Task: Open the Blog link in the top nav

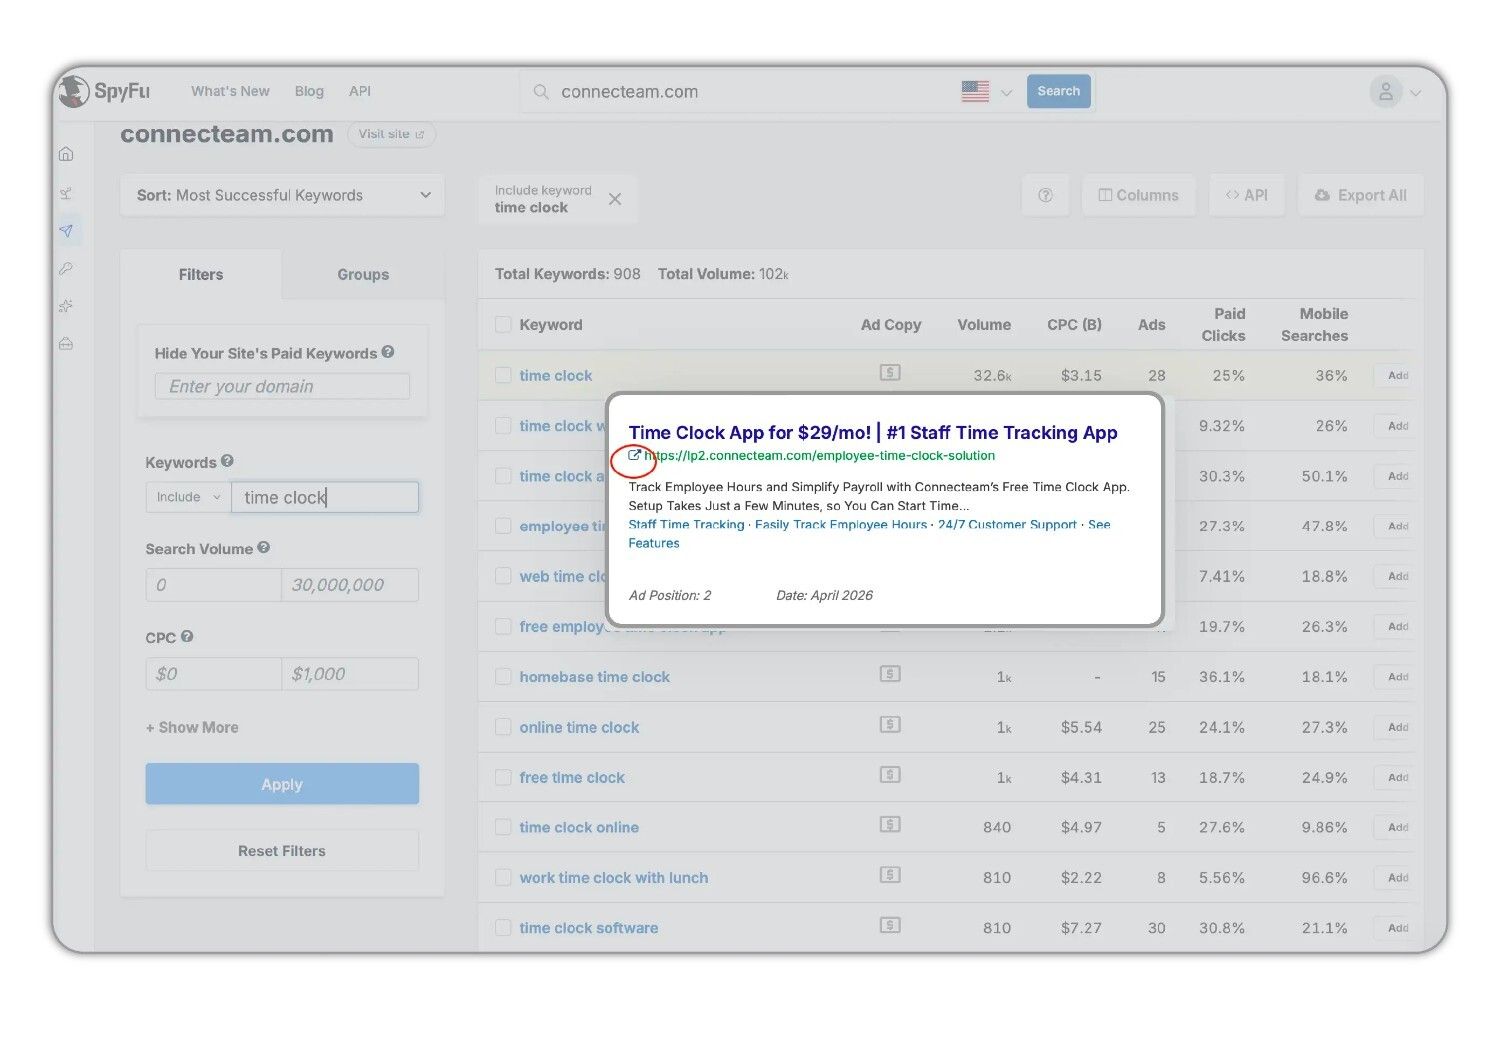Action: click(x=309, y=91)
